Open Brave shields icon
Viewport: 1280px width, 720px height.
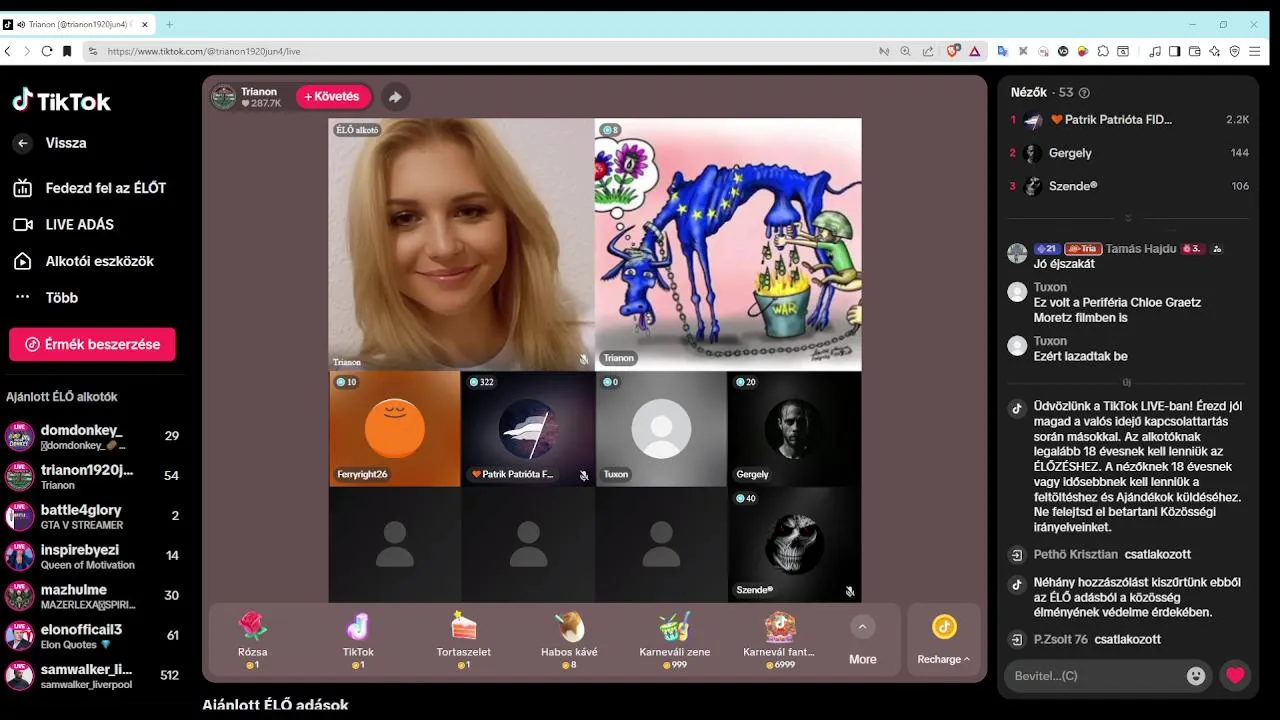953,51
